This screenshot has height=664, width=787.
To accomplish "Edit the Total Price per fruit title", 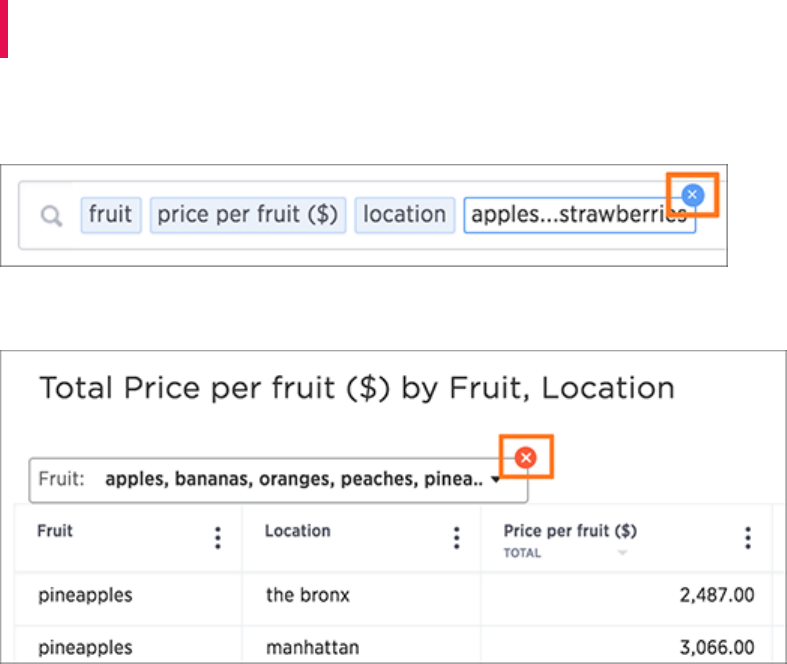I will click(x=357, y=388).
